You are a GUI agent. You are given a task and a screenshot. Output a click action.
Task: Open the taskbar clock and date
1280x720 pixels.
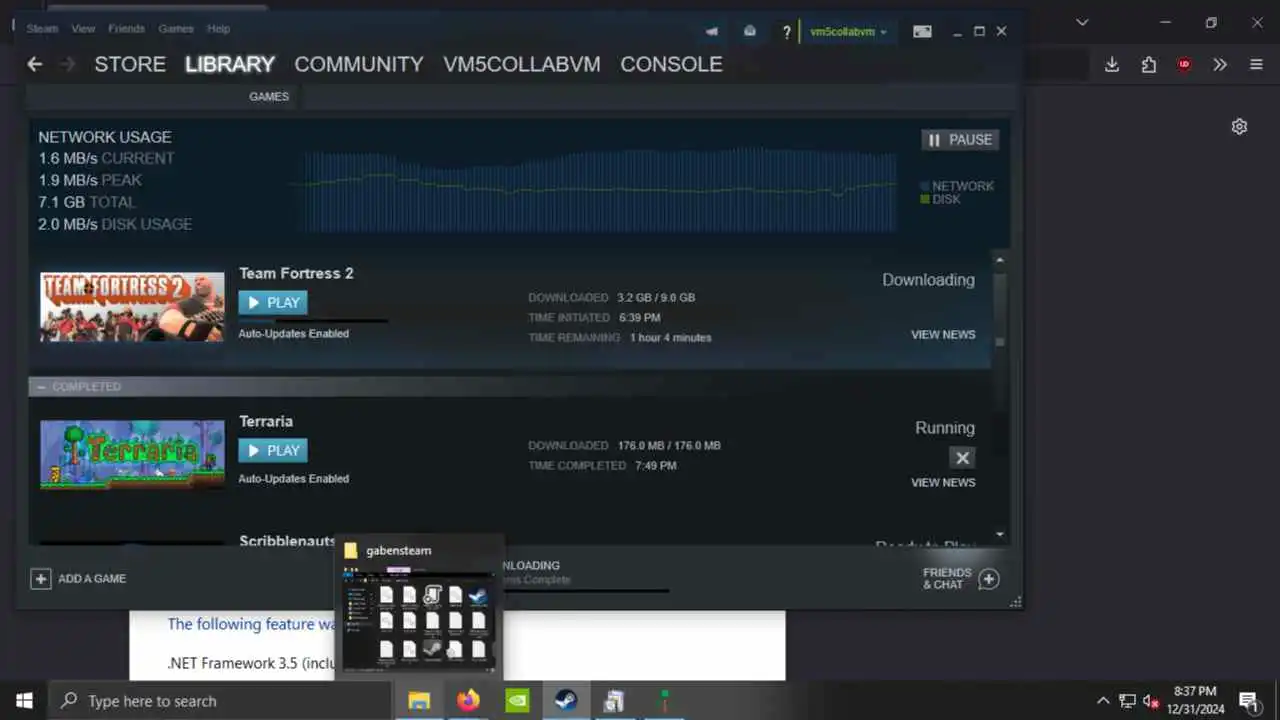pyautogui.click(x=1196, y=700)
